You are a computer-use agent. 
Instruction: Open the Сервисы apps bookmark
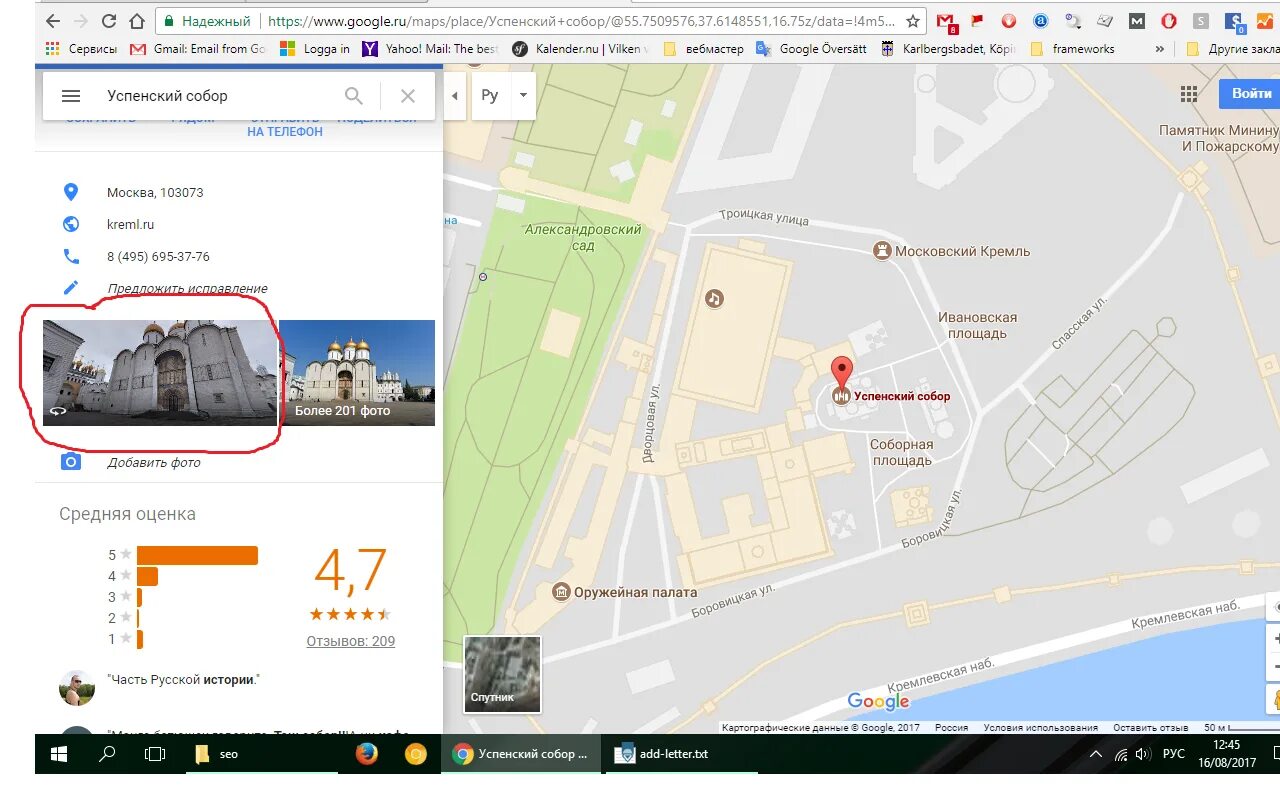[82, 48]
